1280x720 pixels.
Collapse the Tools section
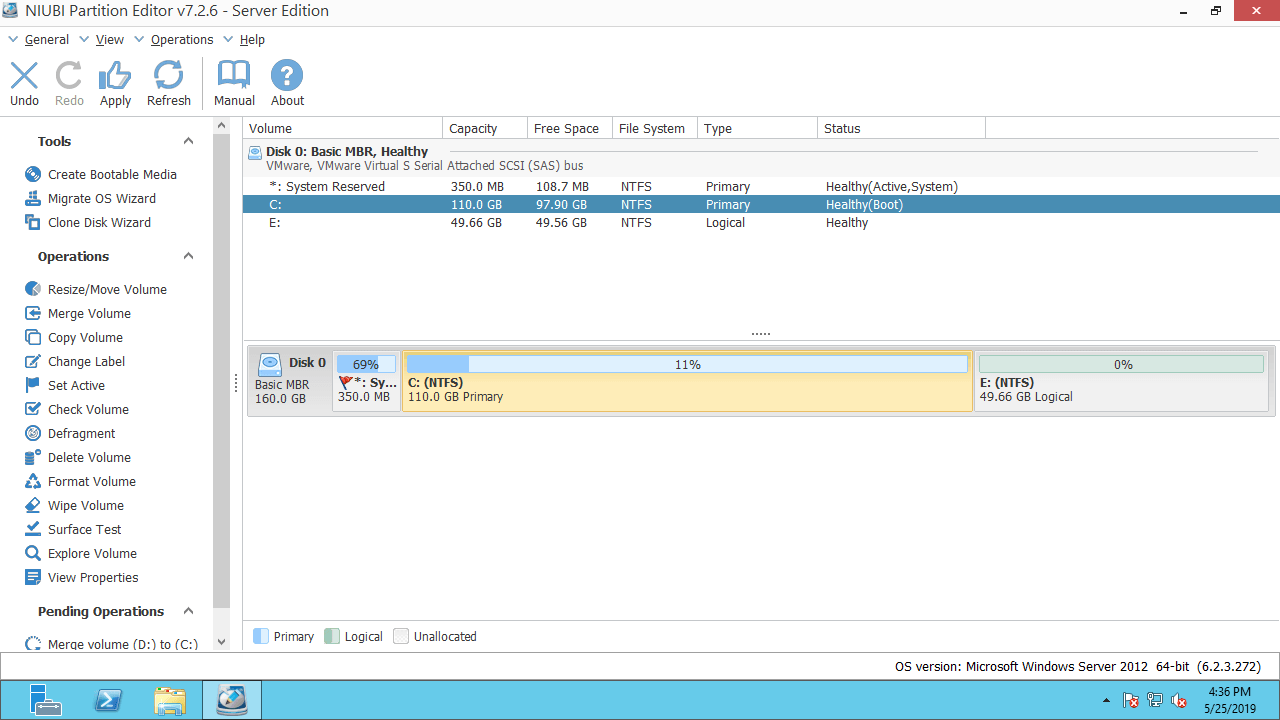pyautogui.click(x=188, y=141)
